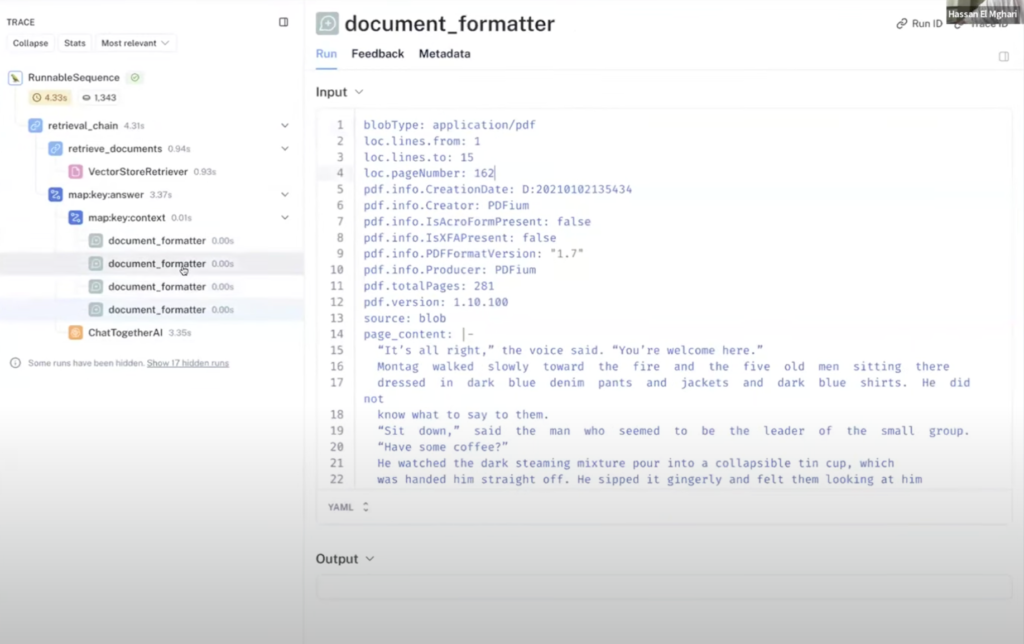1024x644 pixels.
Task: Click icon of first document_formatter under map:key:context
Action: click(x=96, y=241)
